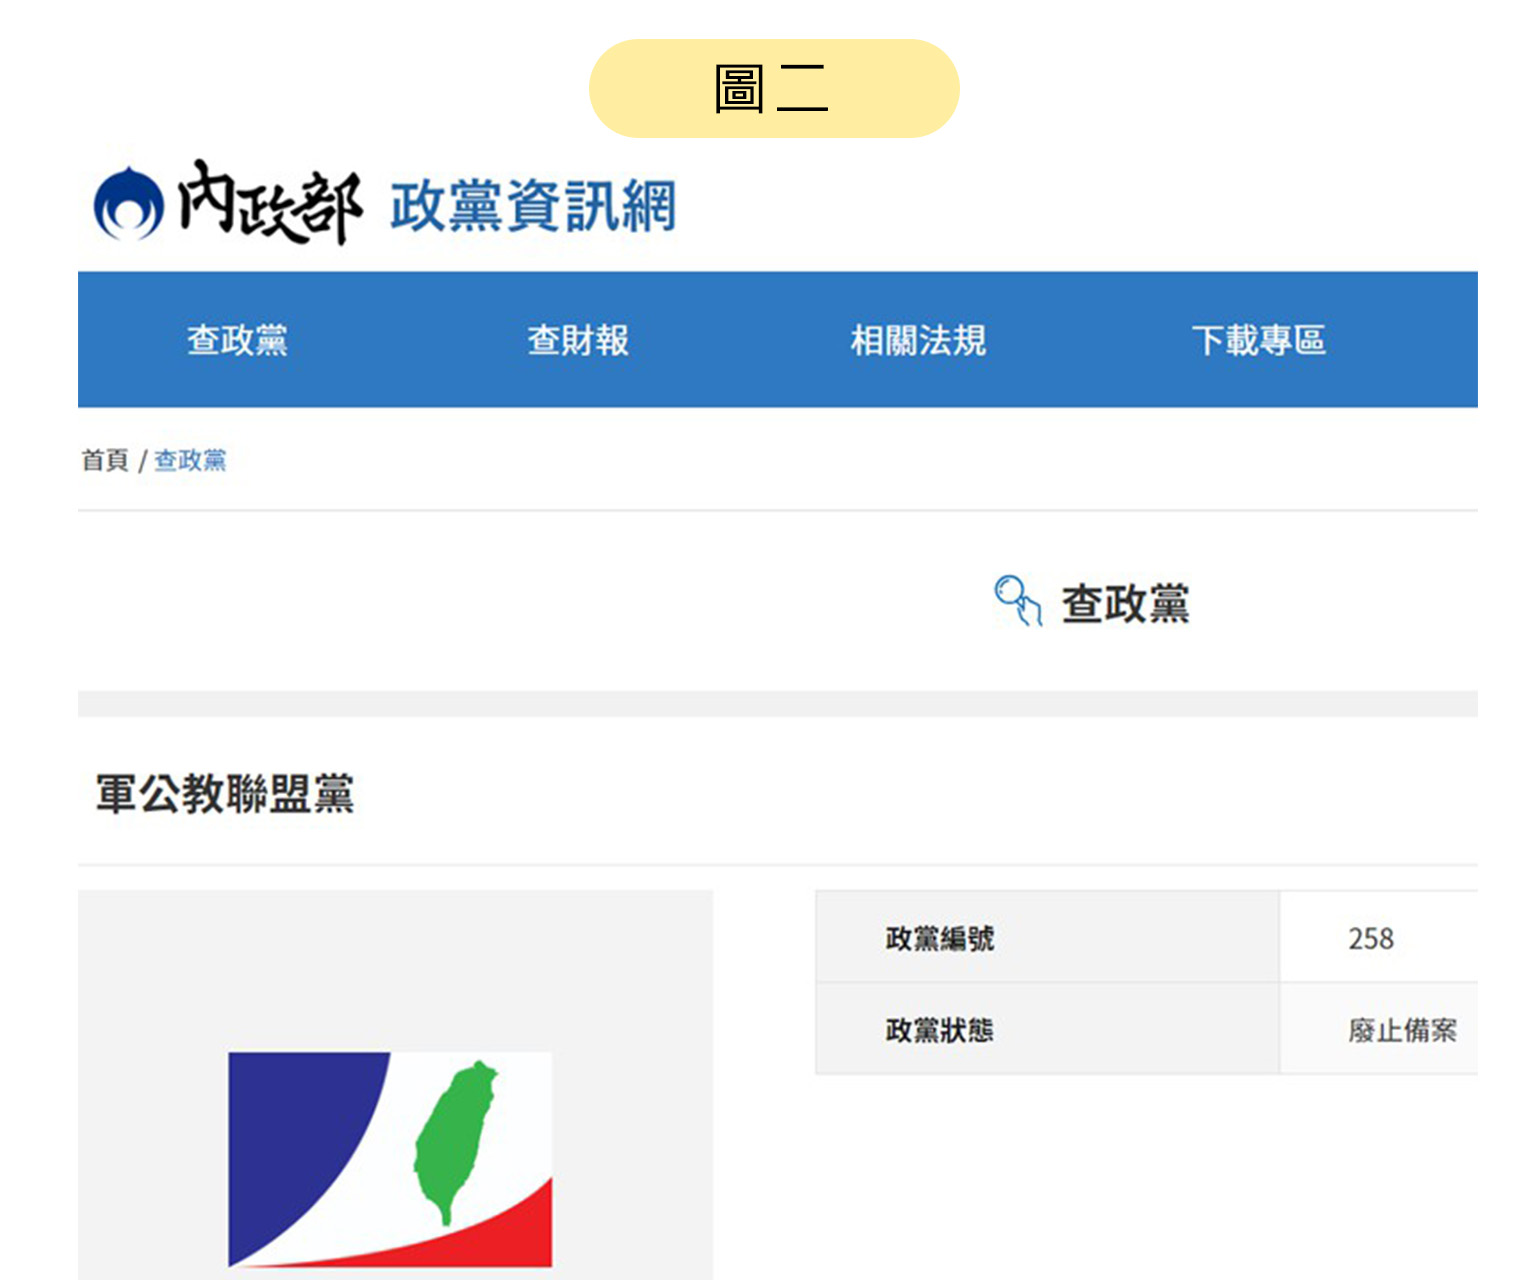Click the 查政黨 section heading
The height and width of the screenshot is (1280, 1533).
1125,604
